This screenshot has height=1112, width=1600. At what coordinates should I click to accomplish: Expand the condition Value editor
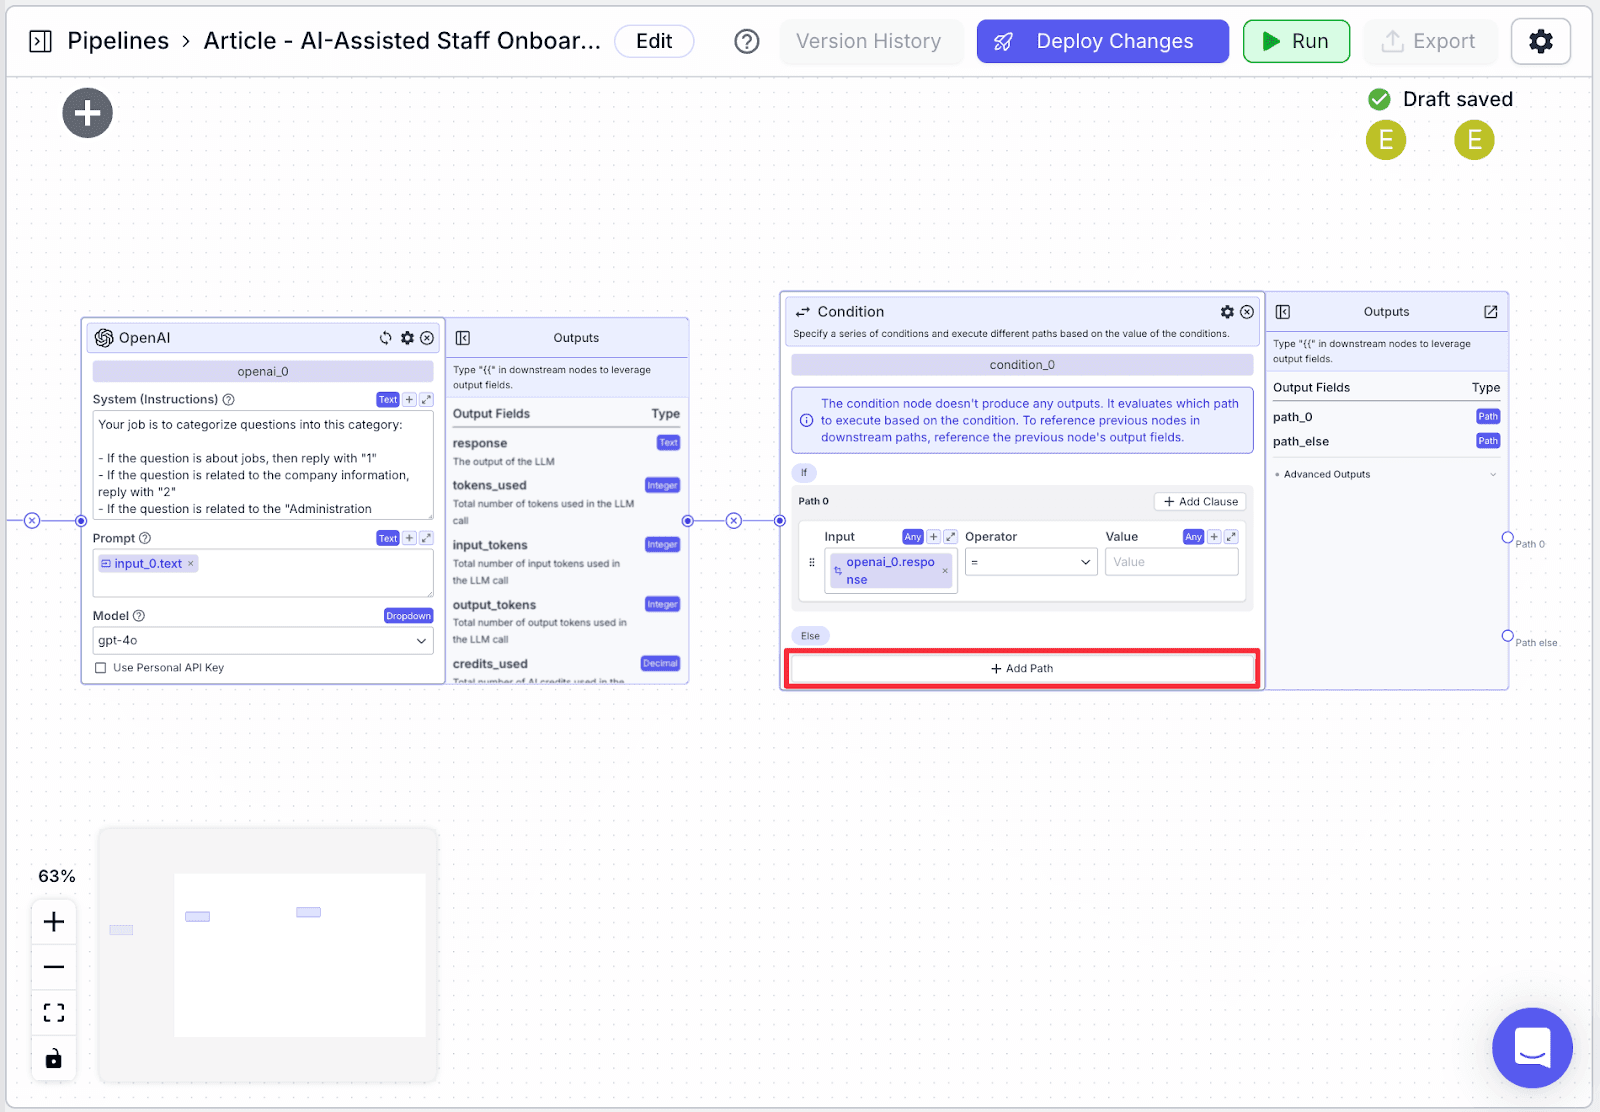(1231, 537)
